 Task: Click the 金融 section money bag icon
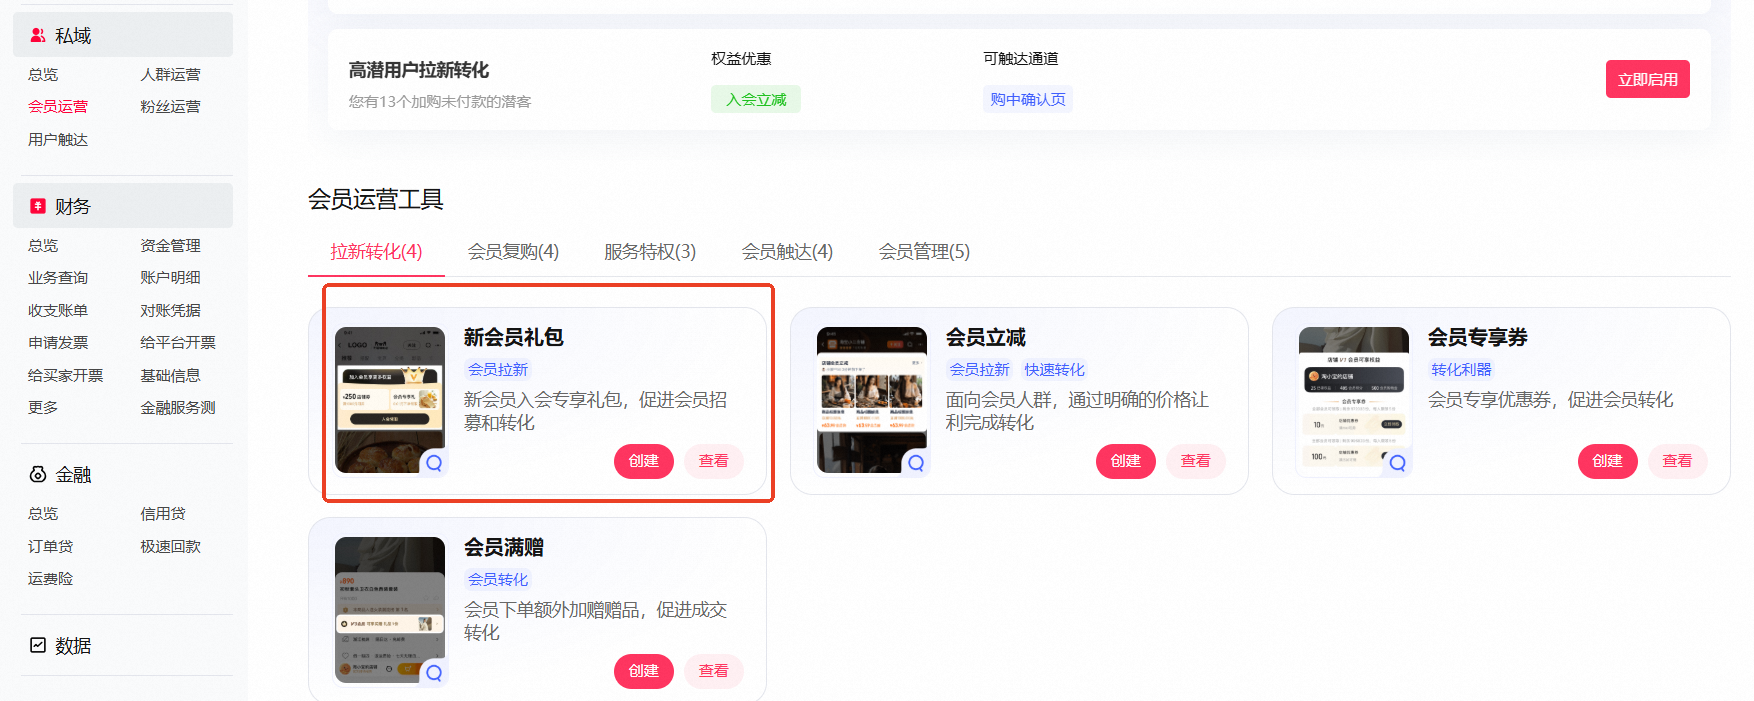38,474
